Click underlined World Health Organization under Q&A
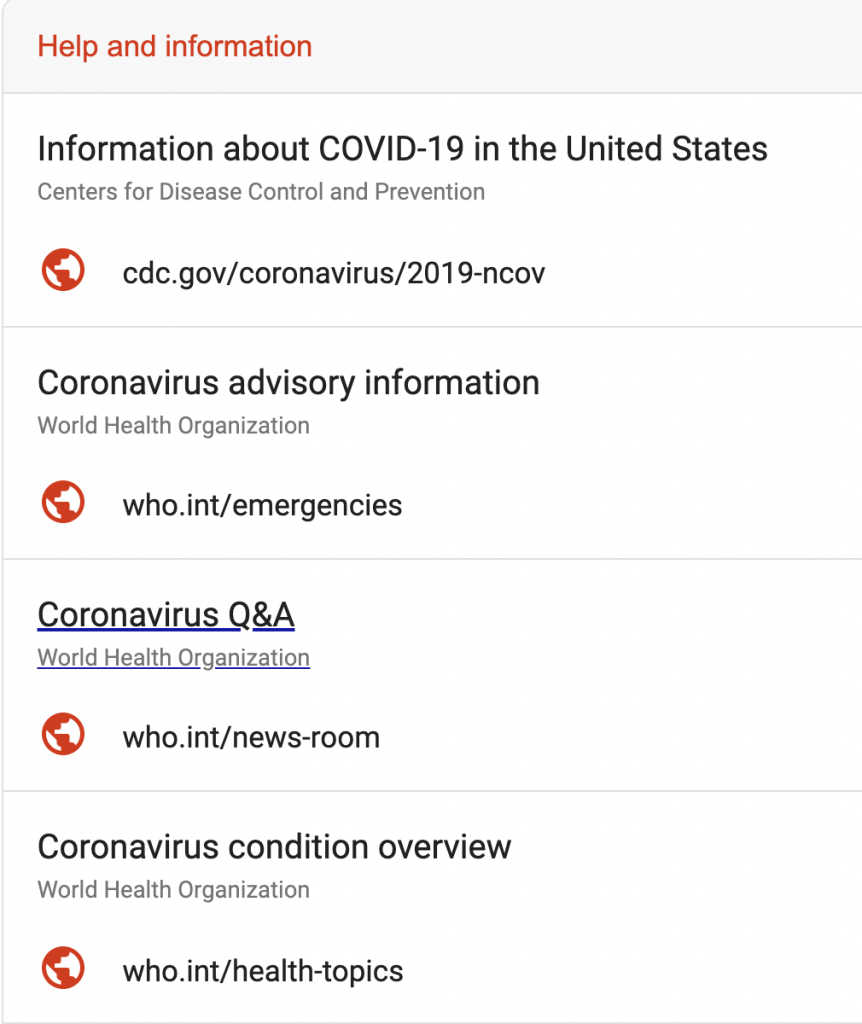 174,658
